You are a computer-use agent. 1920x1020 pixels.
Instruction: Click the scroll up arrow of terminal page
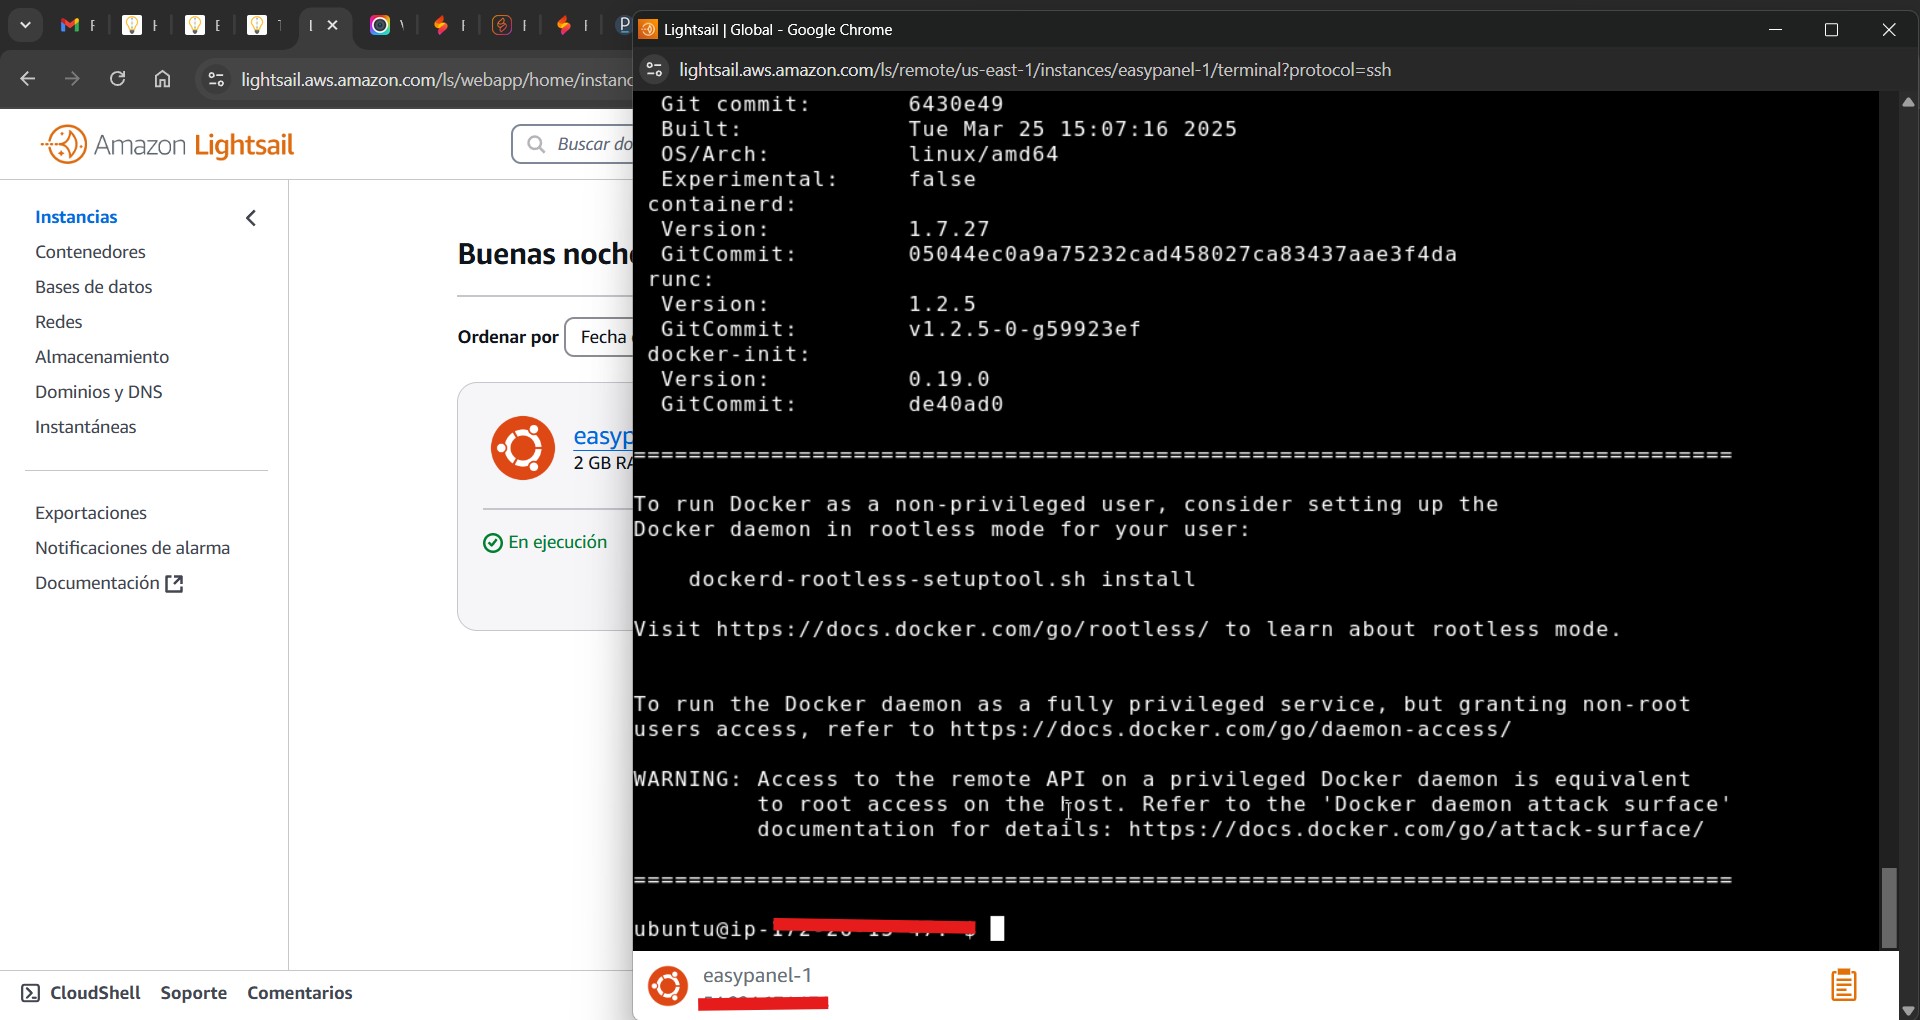tap(1908, 102)
